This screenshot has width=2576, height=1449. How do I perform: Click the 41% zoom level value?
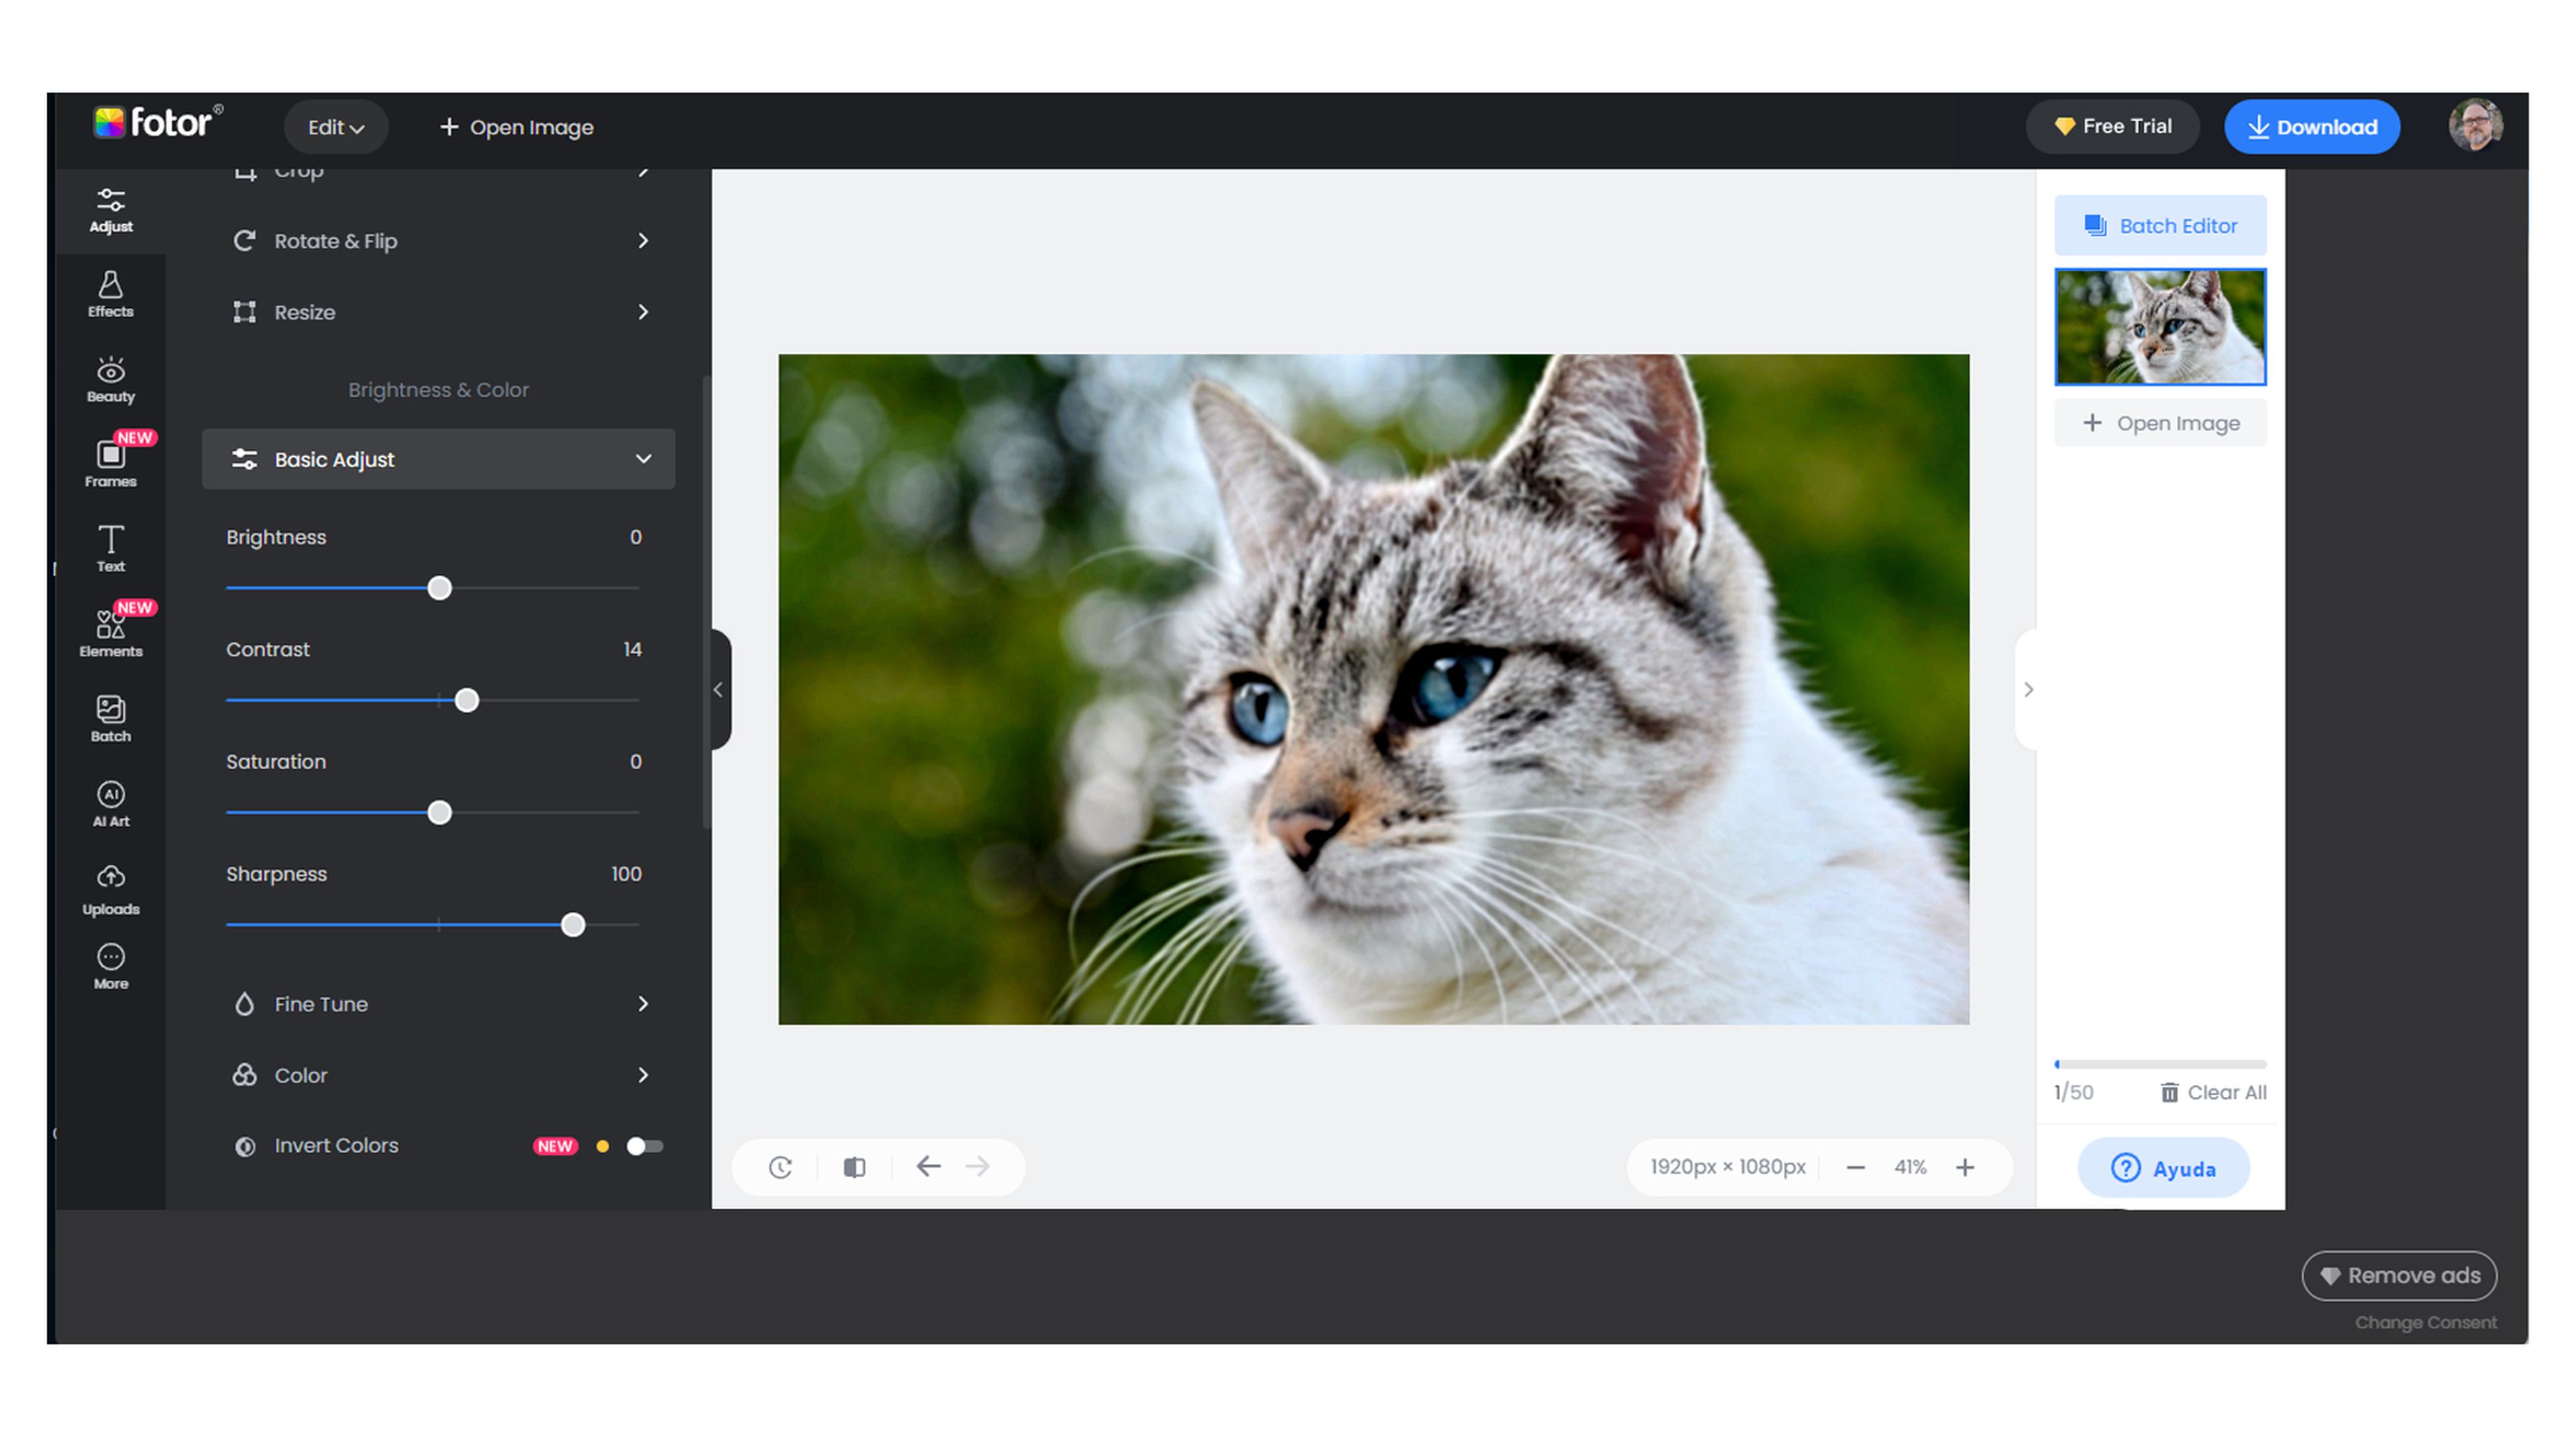pyautogui.click(x=1910, y=1167)
